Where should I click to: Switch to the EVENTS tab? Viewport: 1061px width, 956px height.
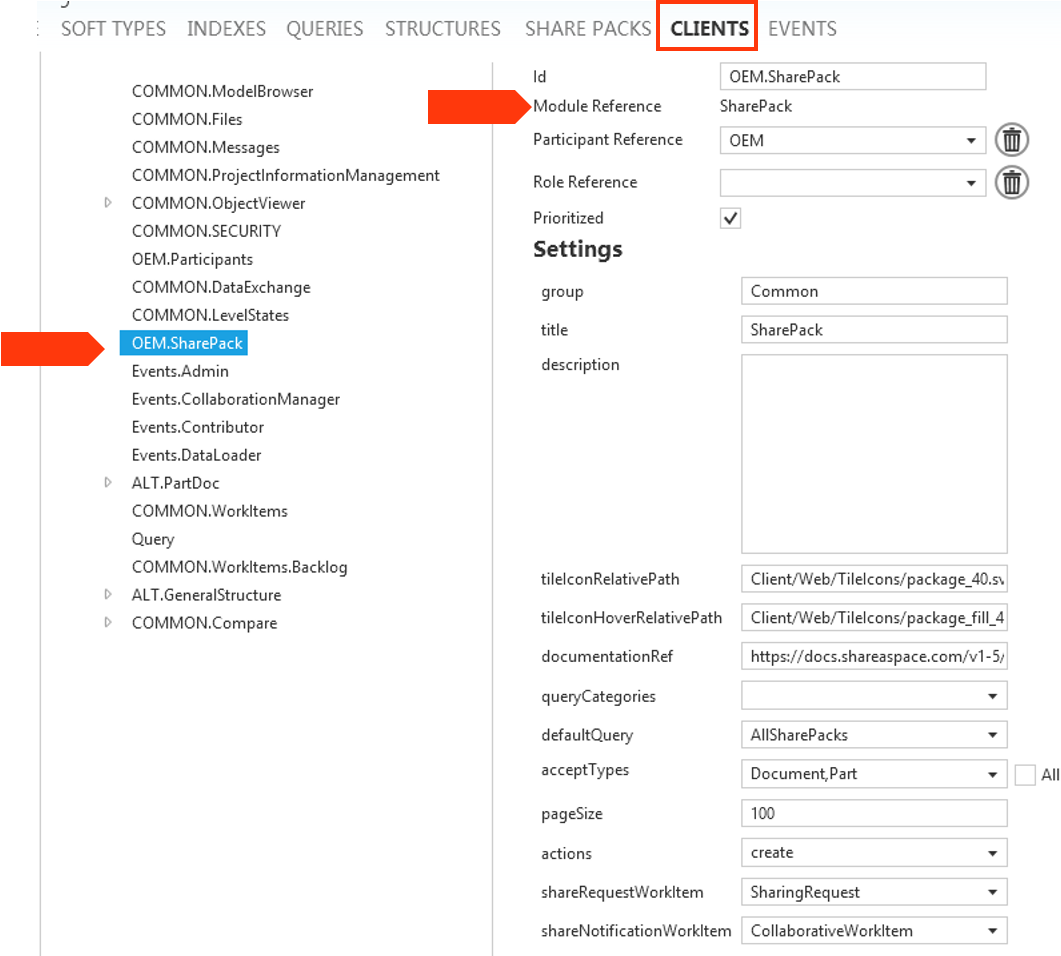802,29
